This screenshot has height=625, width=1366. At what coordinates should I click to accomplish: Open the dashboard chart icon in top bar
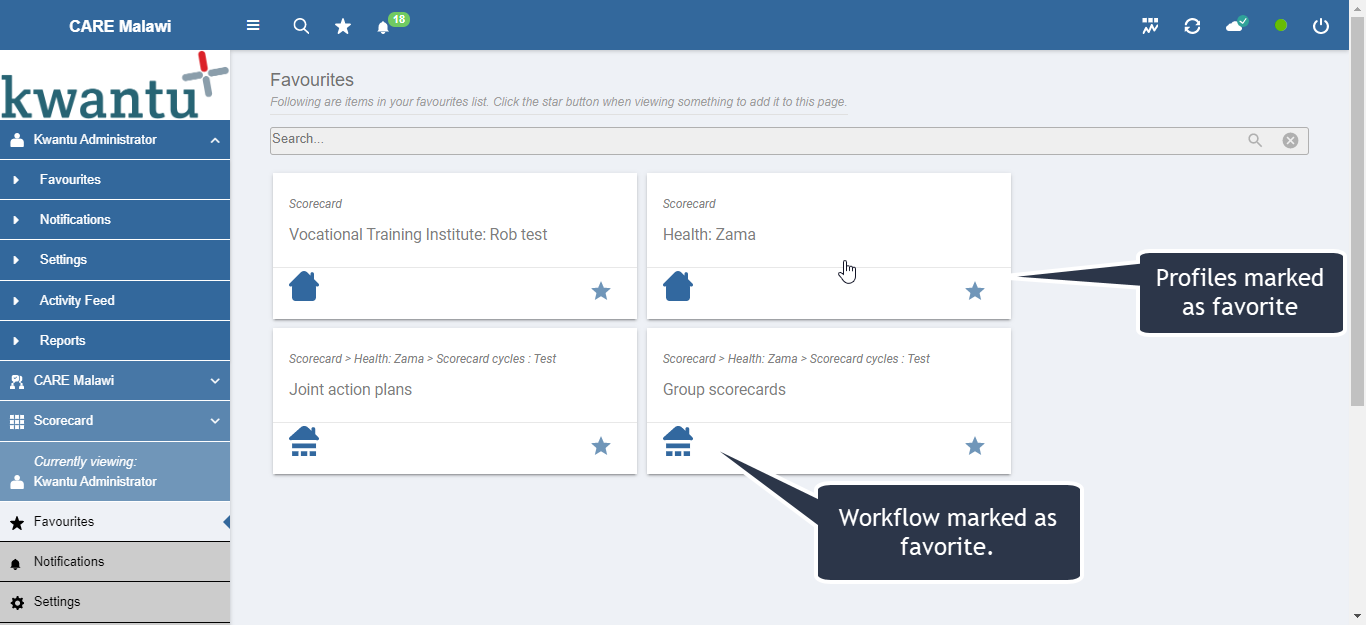click(x=1150, y=26)
